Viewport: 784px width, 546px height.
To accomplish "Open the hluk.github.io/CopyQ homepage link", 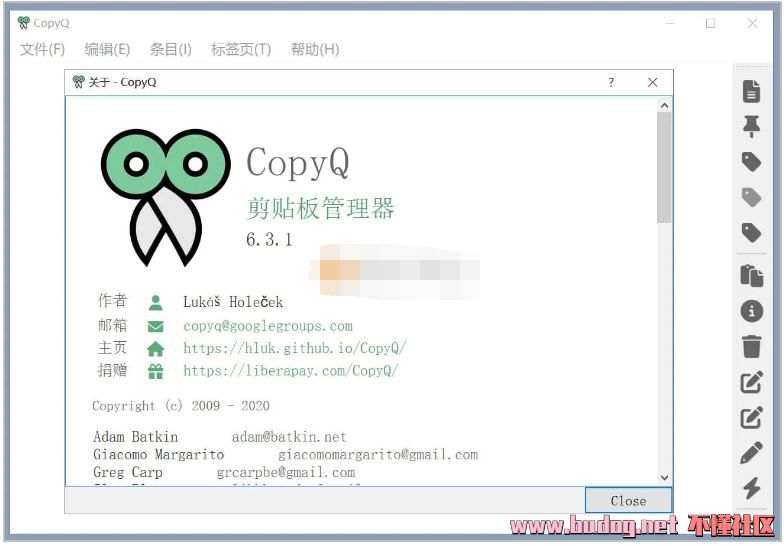I will [295, 348].
